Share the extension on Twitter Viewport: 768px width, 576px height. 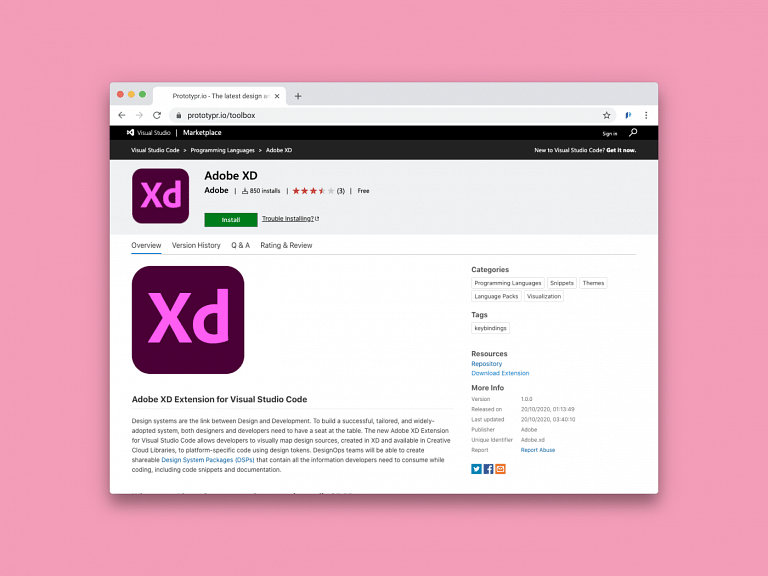[x=477, y=468]
